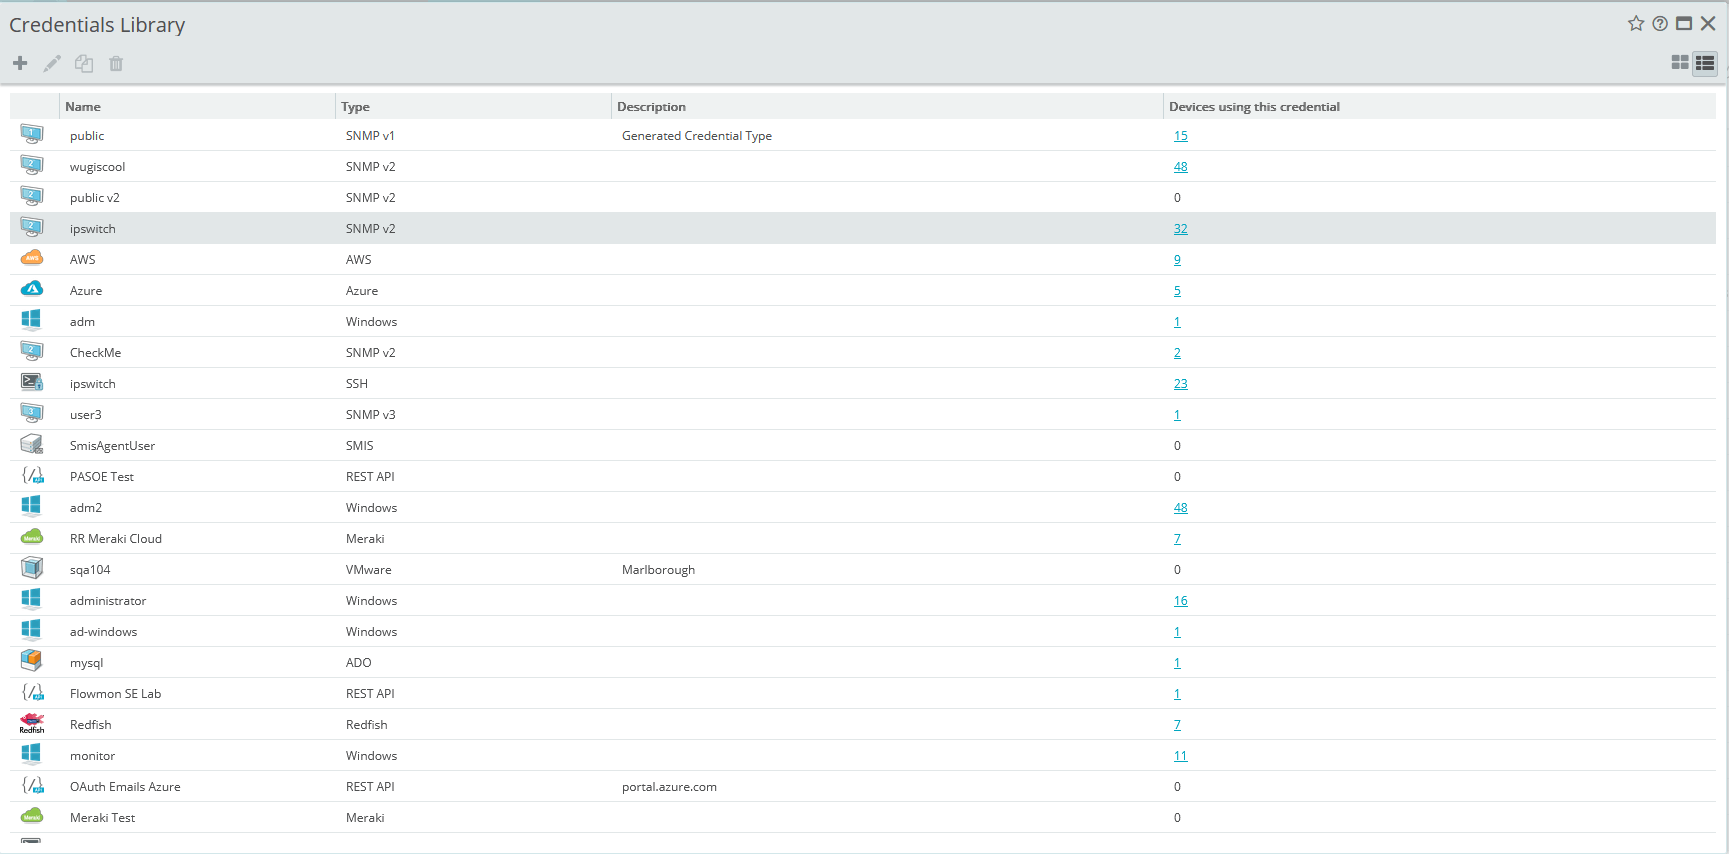The height and width of the screenshot is (854, 1729).
Task: Click SNMP v3 icon beside user3
Action: click(32, 413)
